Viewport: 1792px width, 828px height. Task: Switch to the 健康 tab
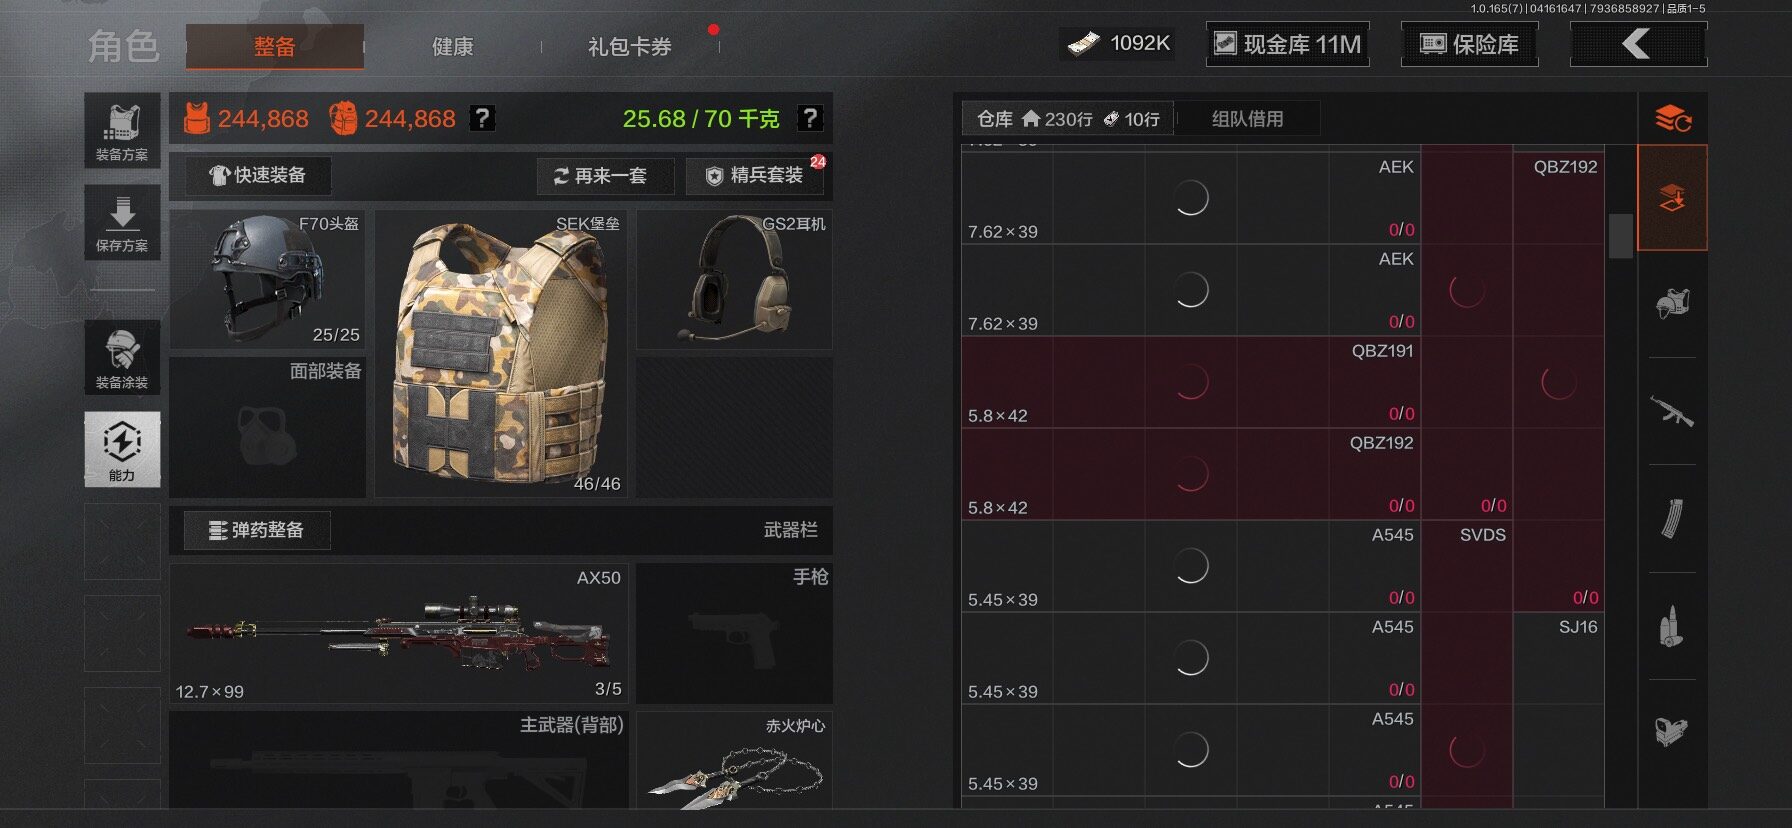tap(452, 46)
